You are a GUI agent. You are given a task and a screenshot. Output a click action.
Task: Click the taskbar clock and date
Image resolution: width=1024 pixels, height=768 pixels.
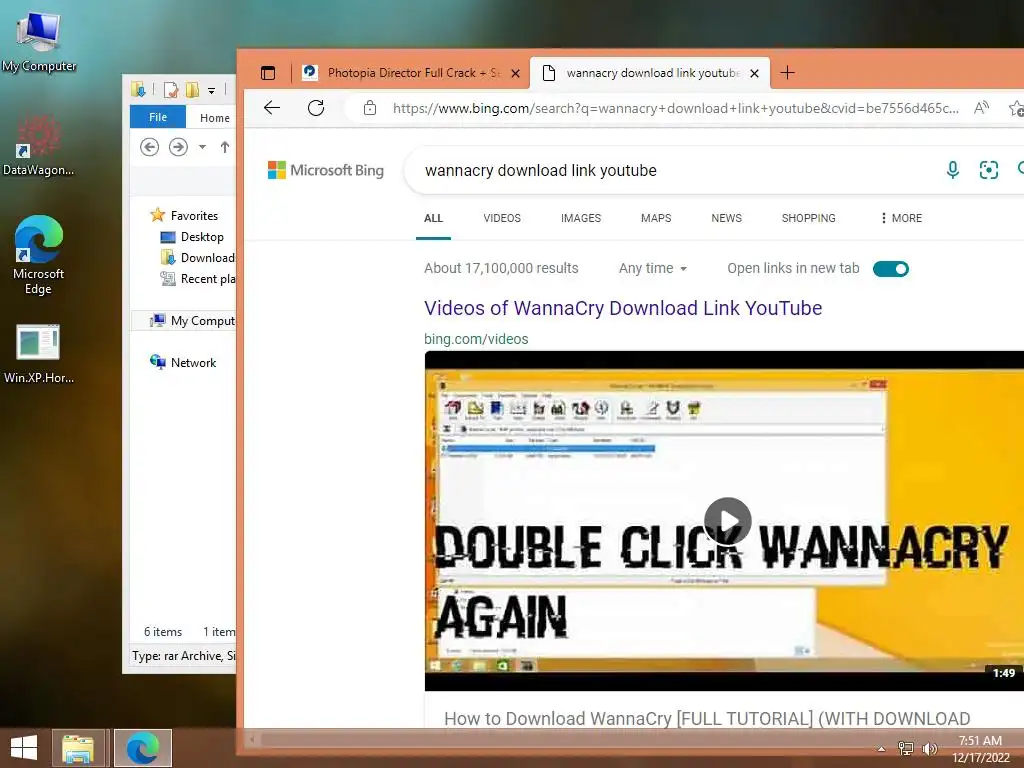[980, 748]
